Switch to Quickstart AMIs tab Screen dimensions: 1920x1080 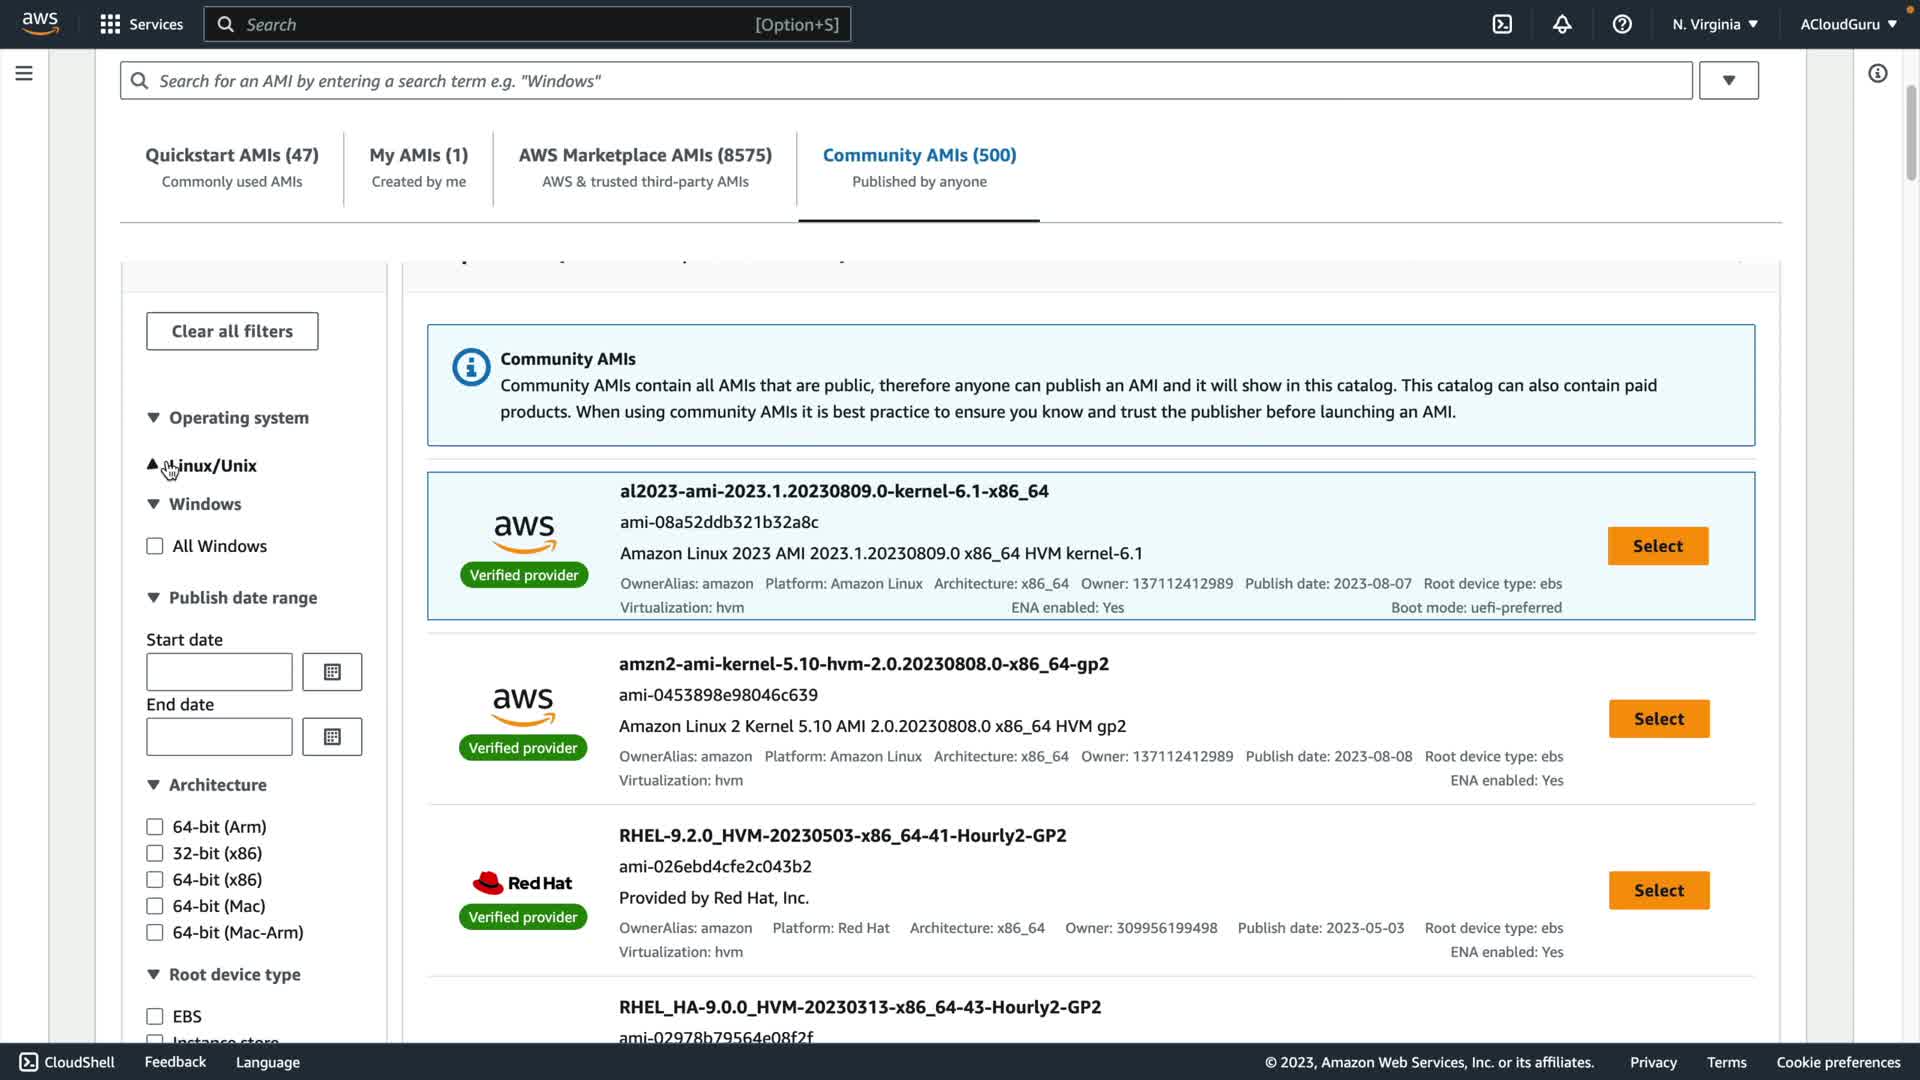click(x=232, y=167)
